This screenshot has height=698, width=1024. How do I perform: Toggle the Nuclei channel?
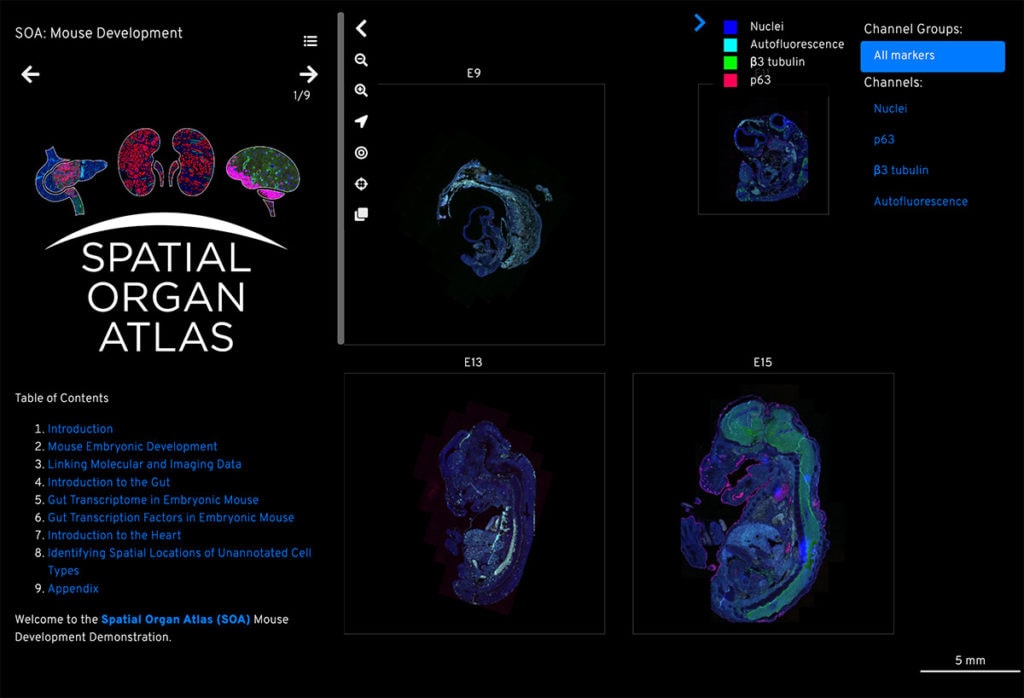[x=890, y=109]
